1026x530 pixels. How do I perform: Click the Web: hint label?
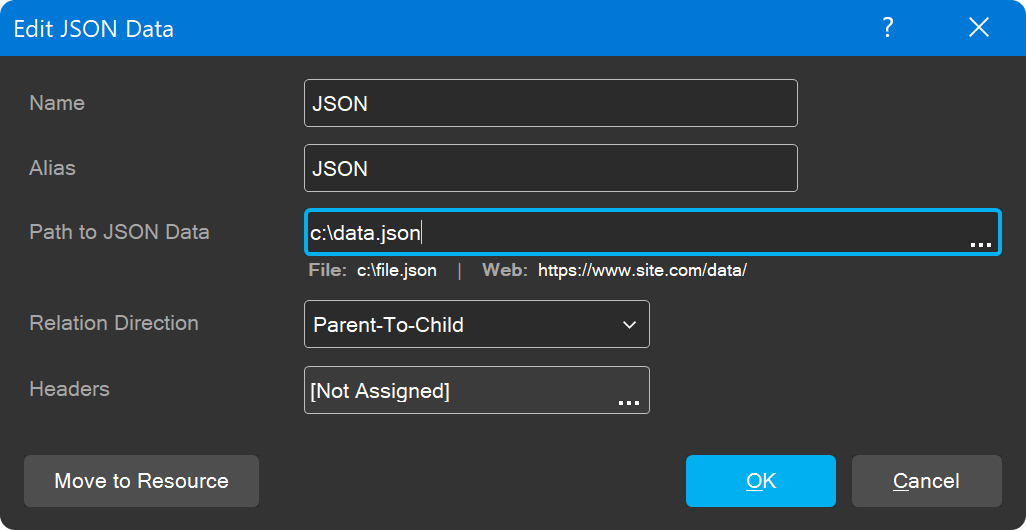pyautogui.click(x=504, y=270)
